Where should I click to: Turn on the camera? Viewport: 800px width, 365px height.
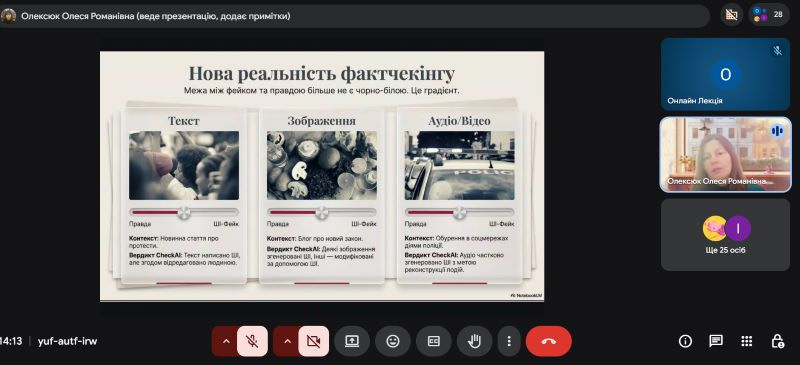[313, 341]
